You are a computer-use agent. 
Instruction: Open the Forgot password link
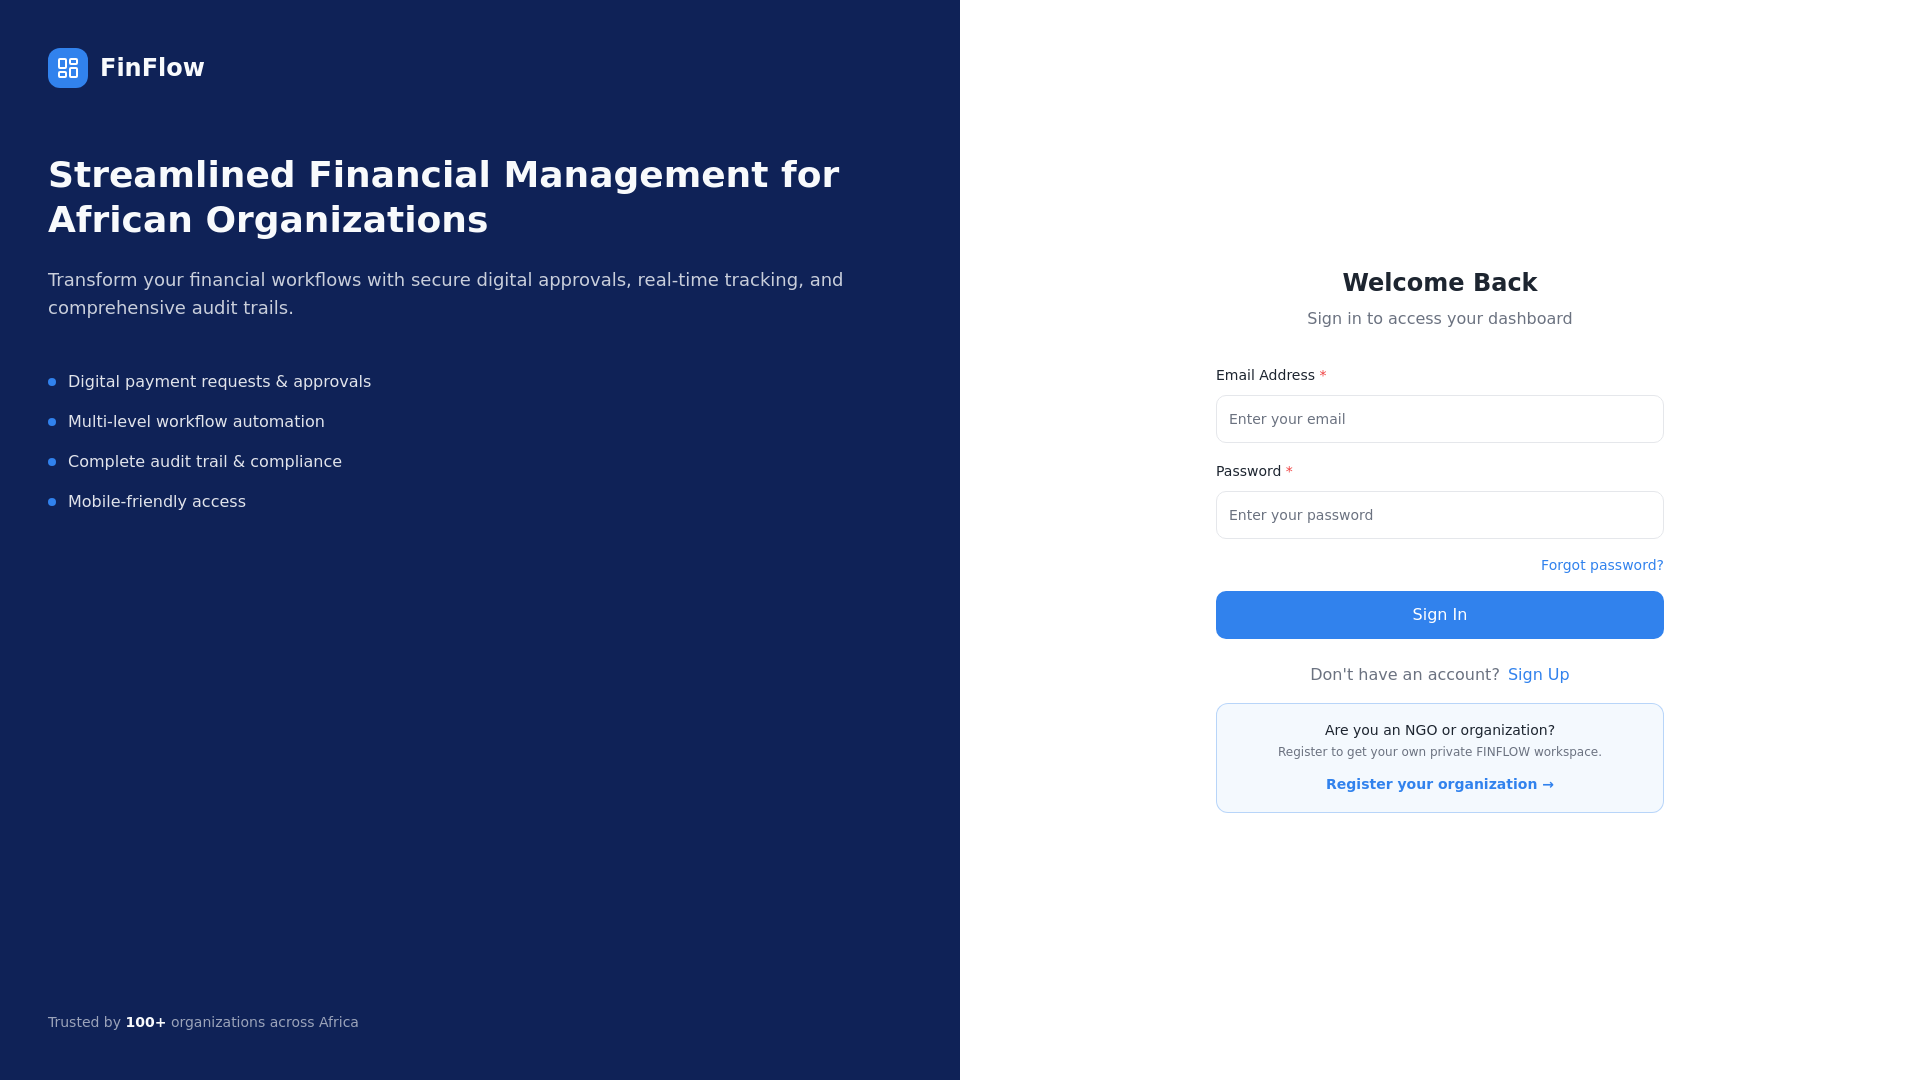point(1602,565)
